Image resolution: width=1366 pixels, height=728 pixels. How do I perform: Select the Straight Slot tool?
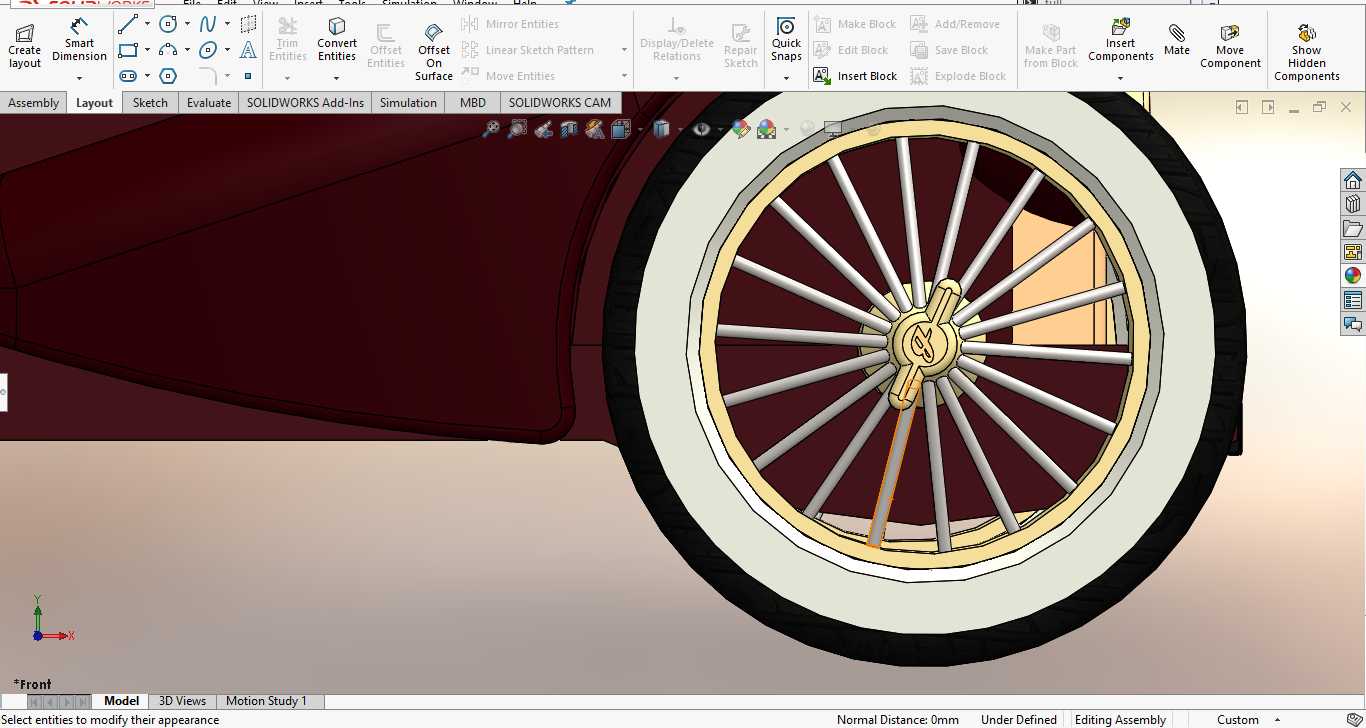[128, 76]
